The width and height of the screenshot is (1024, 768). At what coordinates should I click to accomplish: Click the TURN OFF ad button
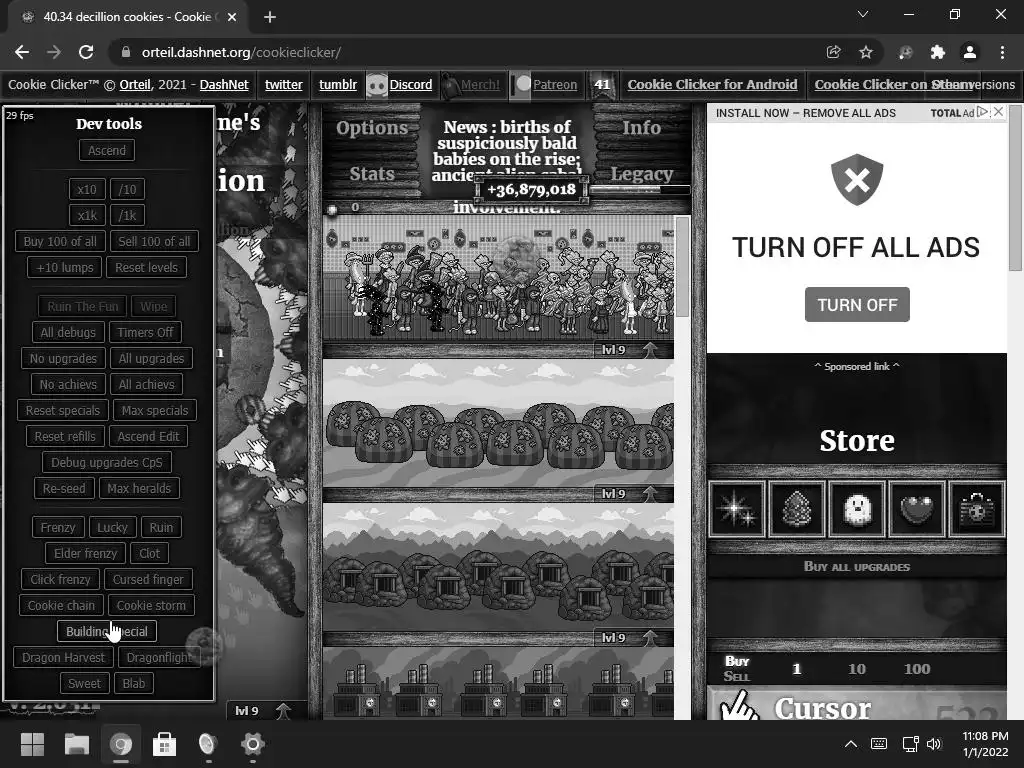pyautogui.click(x=857, y=305)
